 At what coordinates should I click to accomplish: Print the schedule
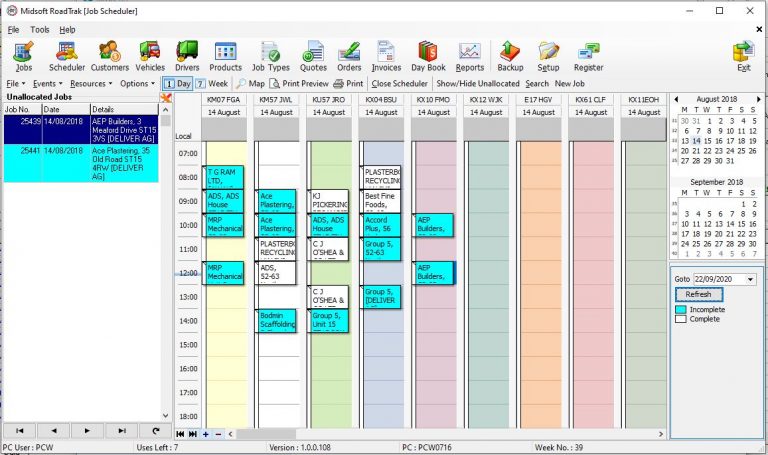pos(348,84)
